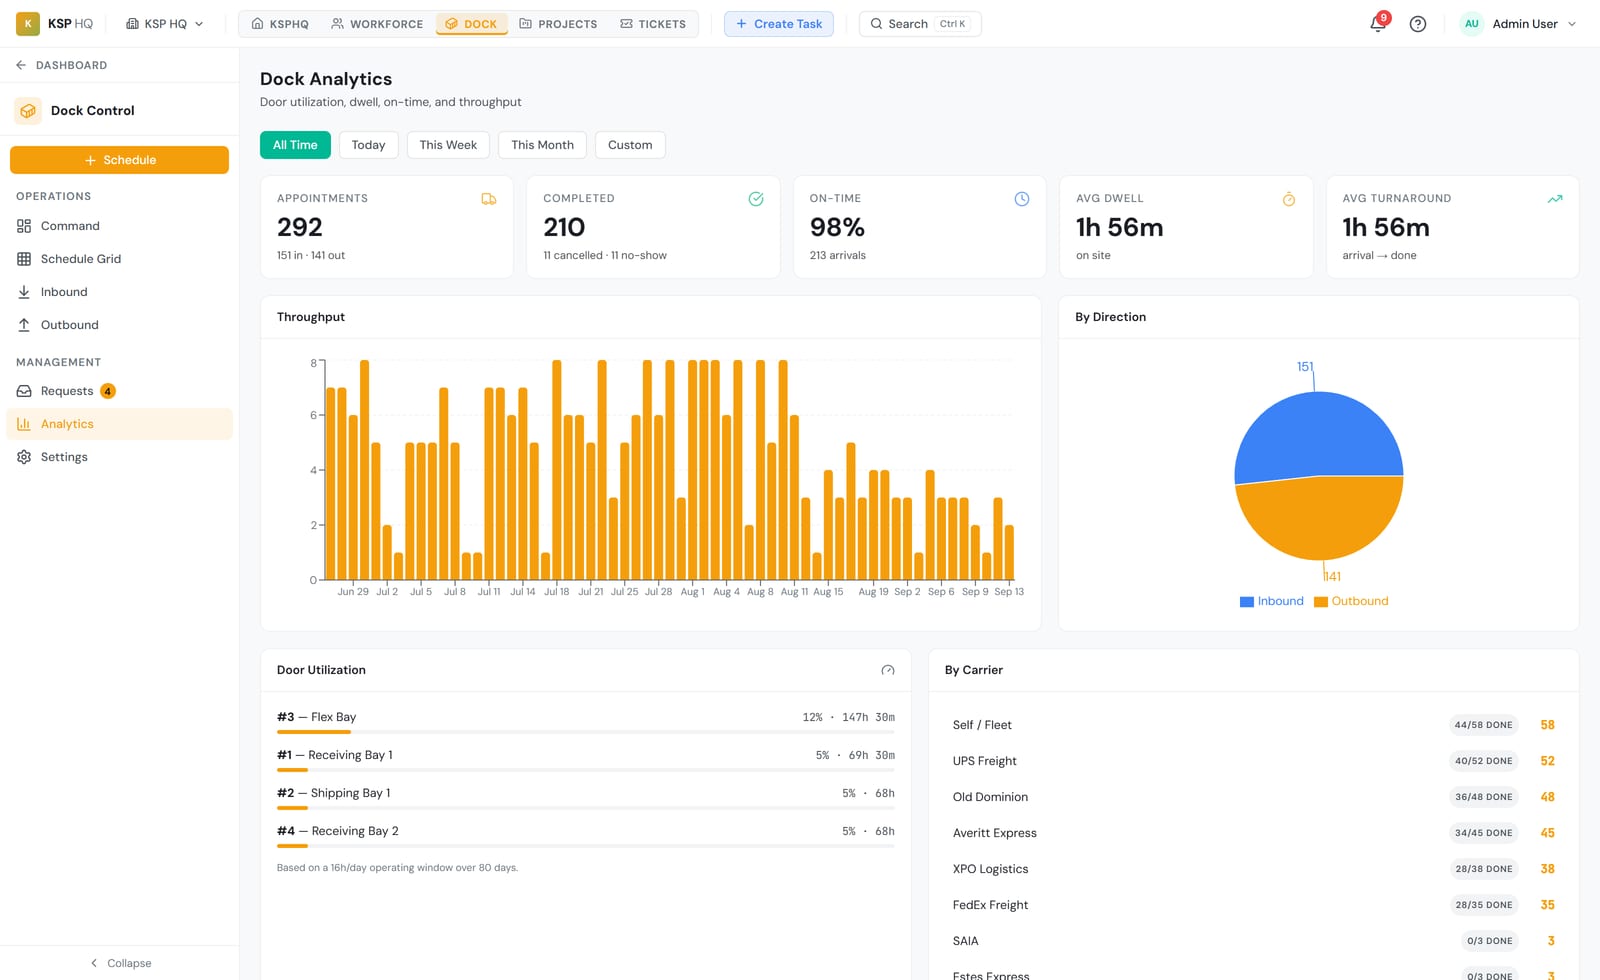The height and width of the screenshot is (980, 1600).
Task: Open the Analytics sidebar link
Action: coord(119,424)
